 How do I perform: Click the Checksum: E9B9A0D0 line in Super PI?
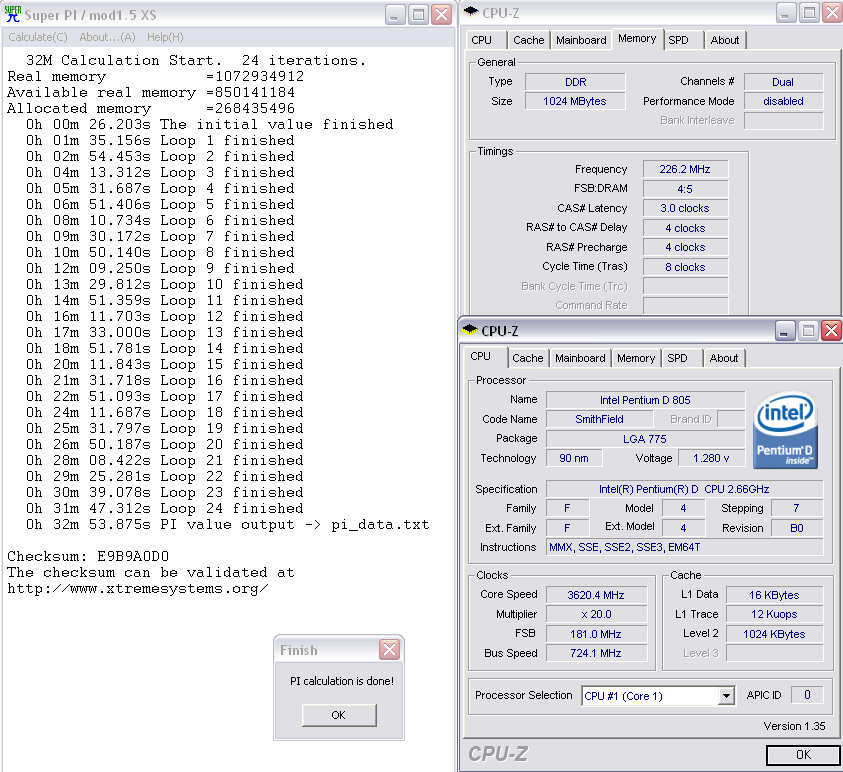click(x=88, y=556)
